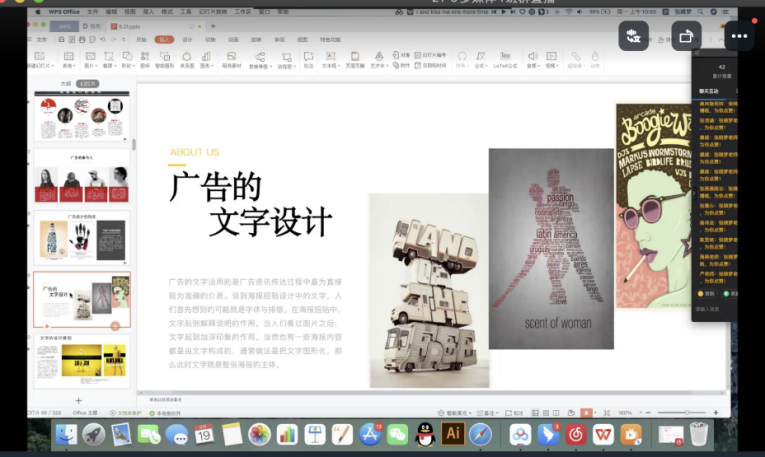
Task: Click the 聊天互动 chat tab in side panel
Action: 708,91
